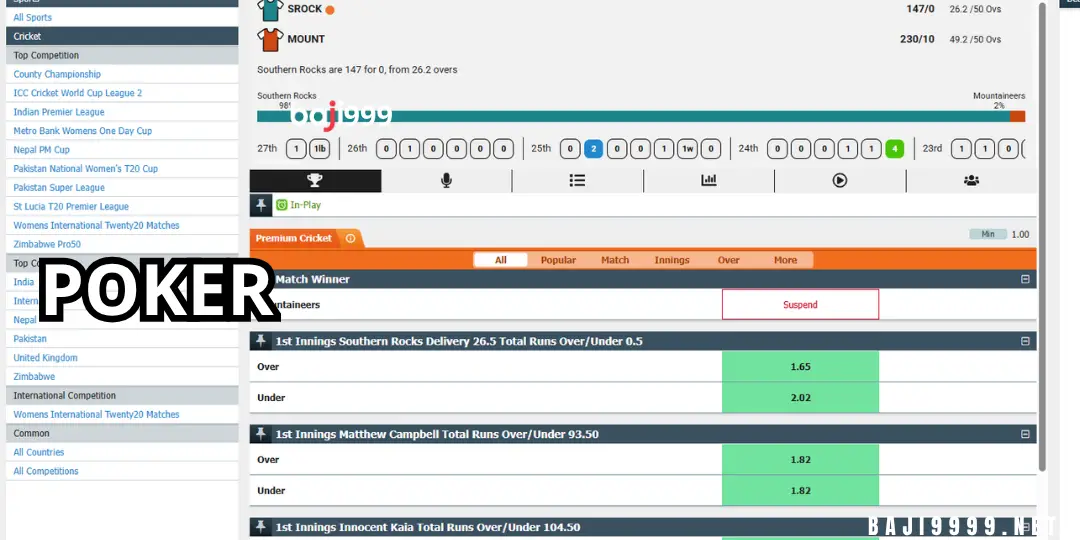Open Nepal PM Cup link
Screen dimensions: 1080x540
coord(41,149)
